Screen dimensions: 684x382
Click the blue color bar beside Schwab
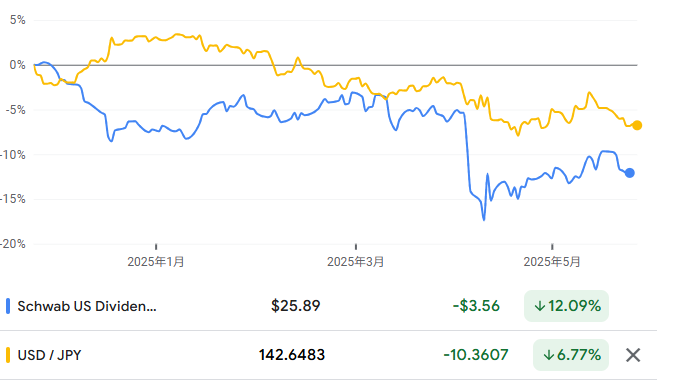click(x=8, y=306)
